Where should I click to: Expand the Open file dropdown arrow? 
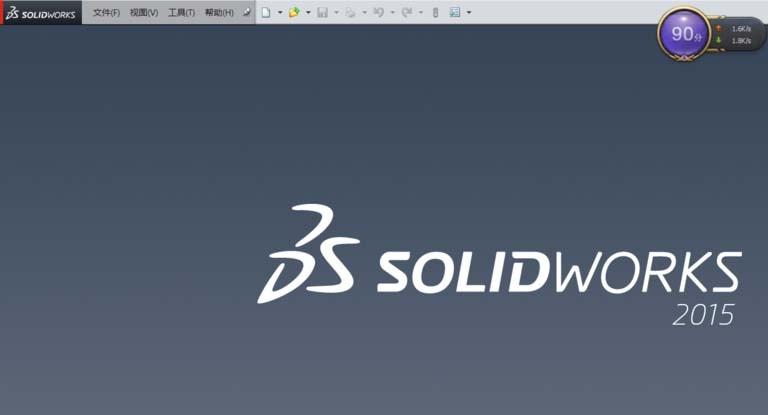[308, 13]
